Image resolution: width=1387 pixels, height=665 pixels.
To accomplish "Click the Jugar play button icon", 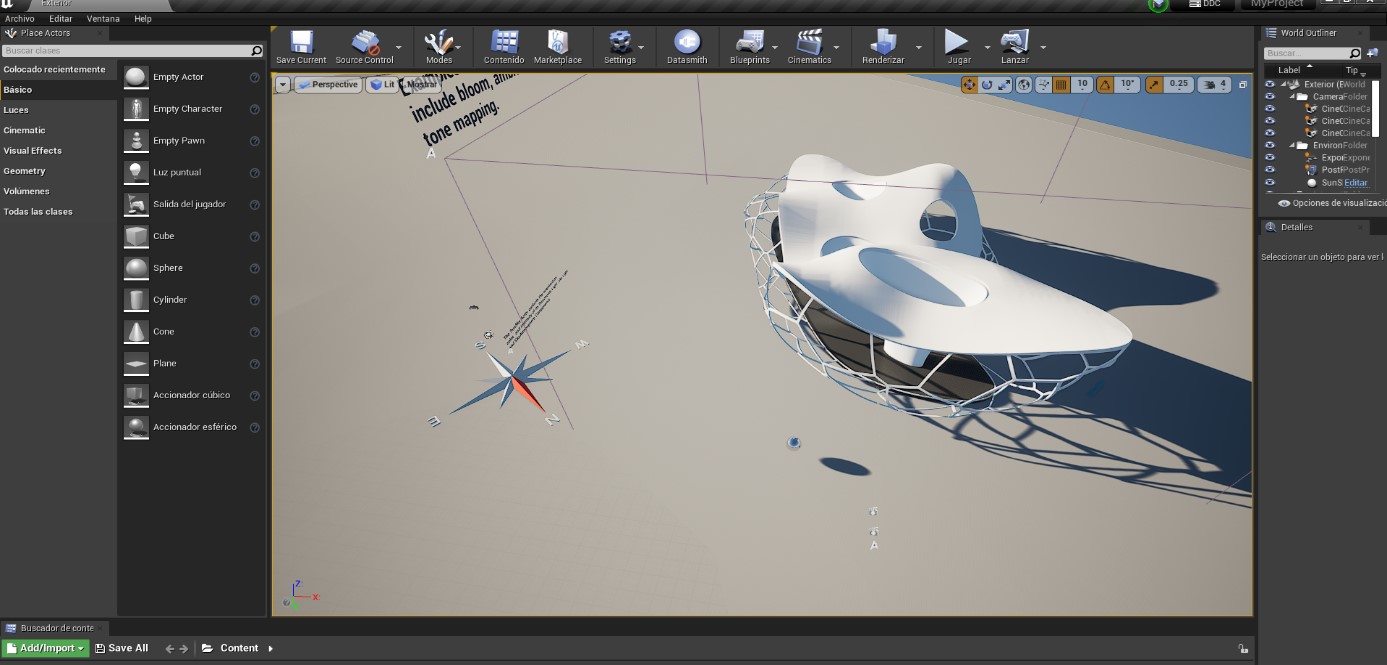I will (x=957, y=43).
